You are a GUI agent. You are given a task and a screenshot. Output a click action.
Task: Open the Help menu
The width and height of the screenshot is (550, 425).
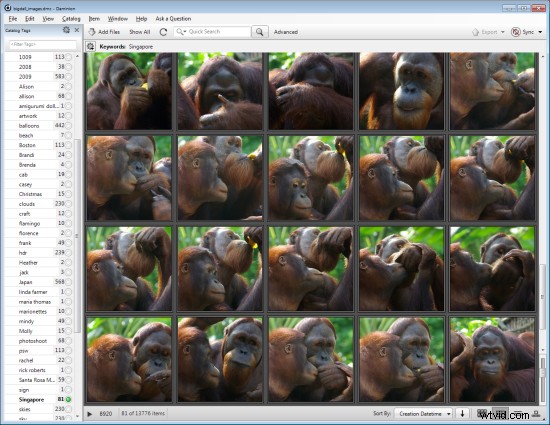(x=141, y=19)
